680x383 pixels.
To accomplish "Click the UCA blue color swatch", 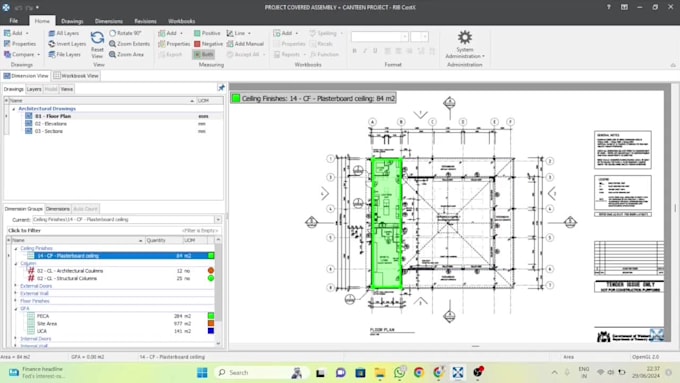I will pos(211,331).
